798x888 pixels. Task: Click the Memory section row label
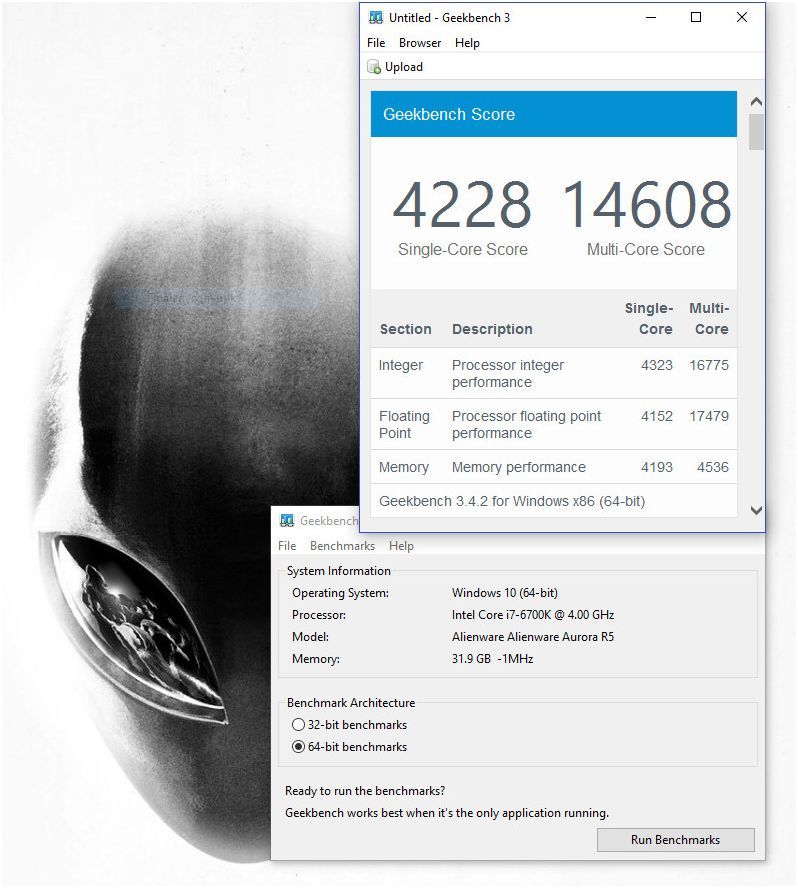coord(403,467)
